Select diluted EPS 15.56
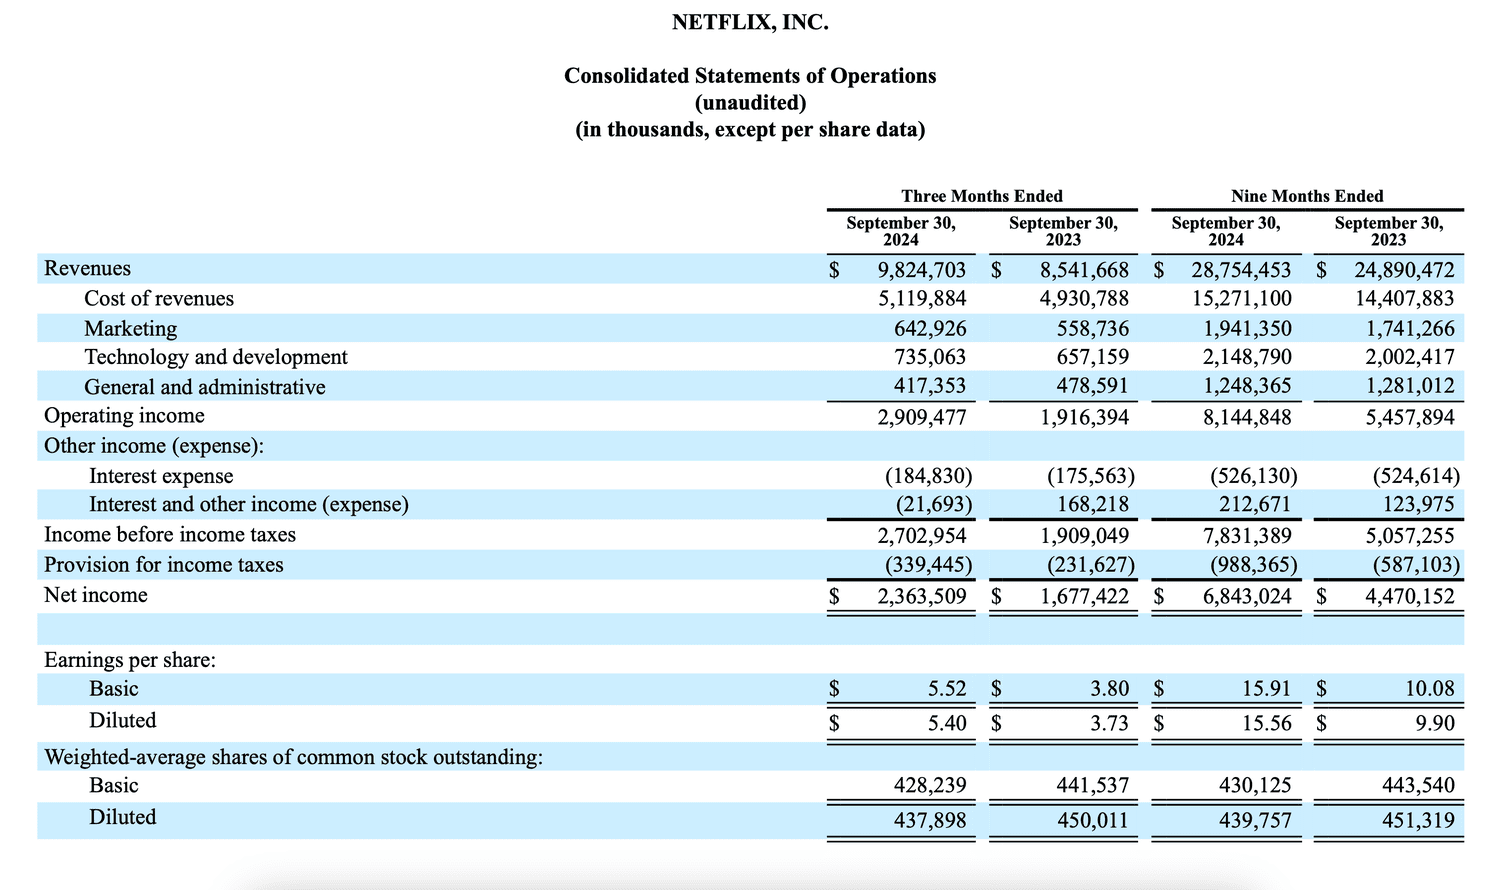The height and width of the screenshot is (890, 1500). [1267, 723]
